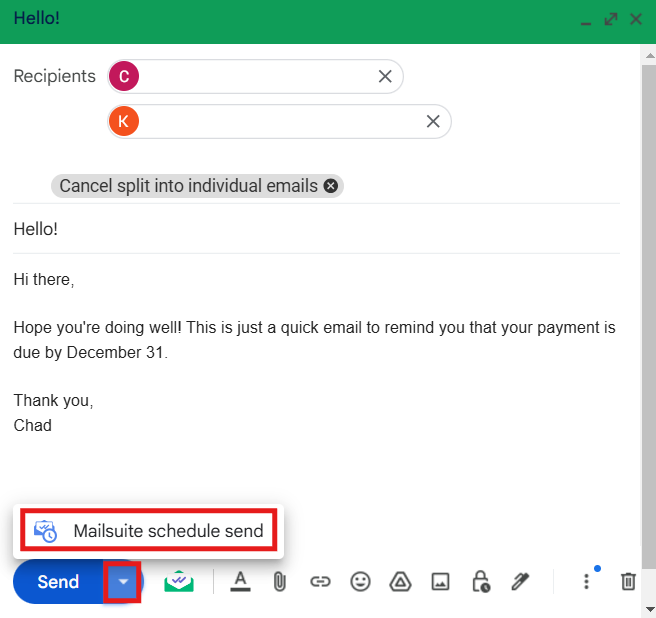Viewport: 656px width, 618px height.
Task: Open the emoji picker
Action: click(359, 581)
